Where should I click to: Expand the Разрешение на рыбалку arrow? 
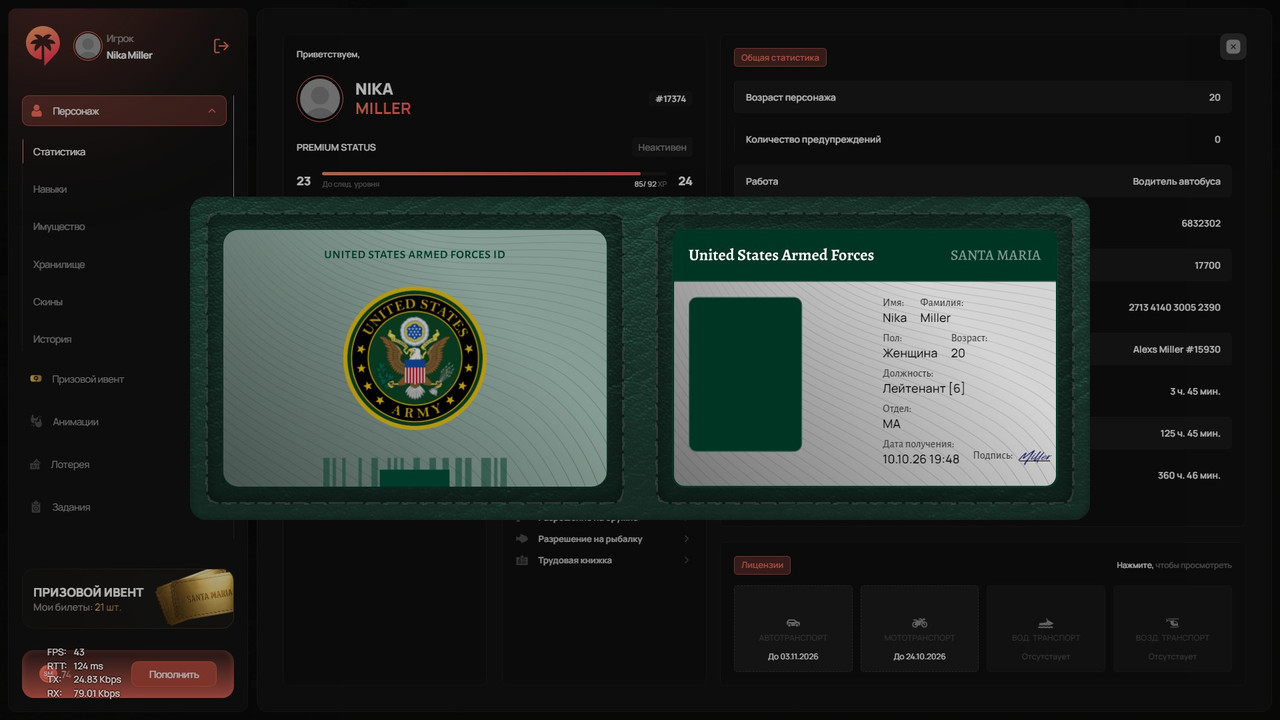coord(686,539)
